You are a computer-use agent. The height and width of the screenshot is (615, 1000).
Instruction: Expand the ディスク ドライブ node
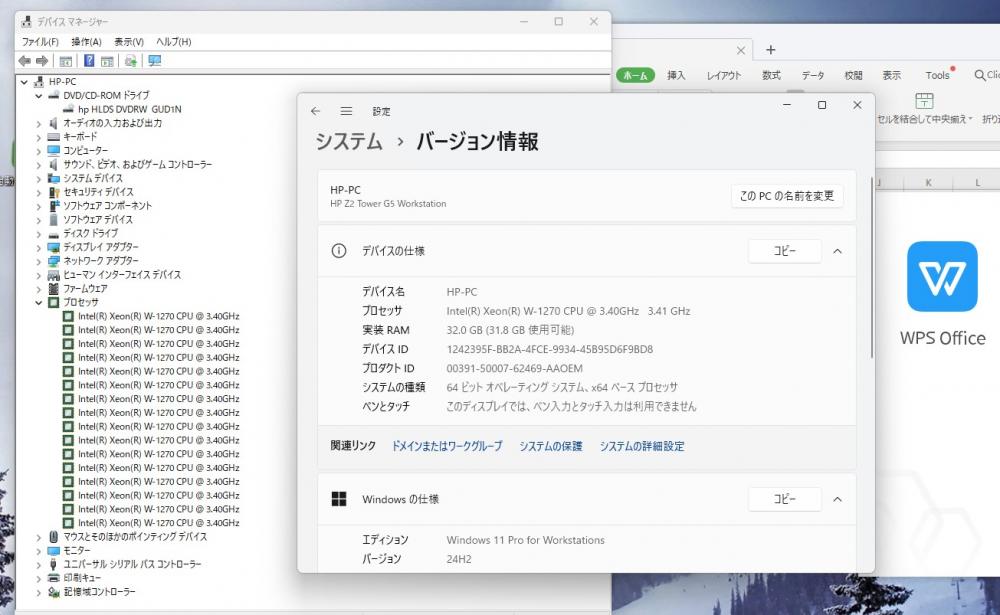[38, 233]
